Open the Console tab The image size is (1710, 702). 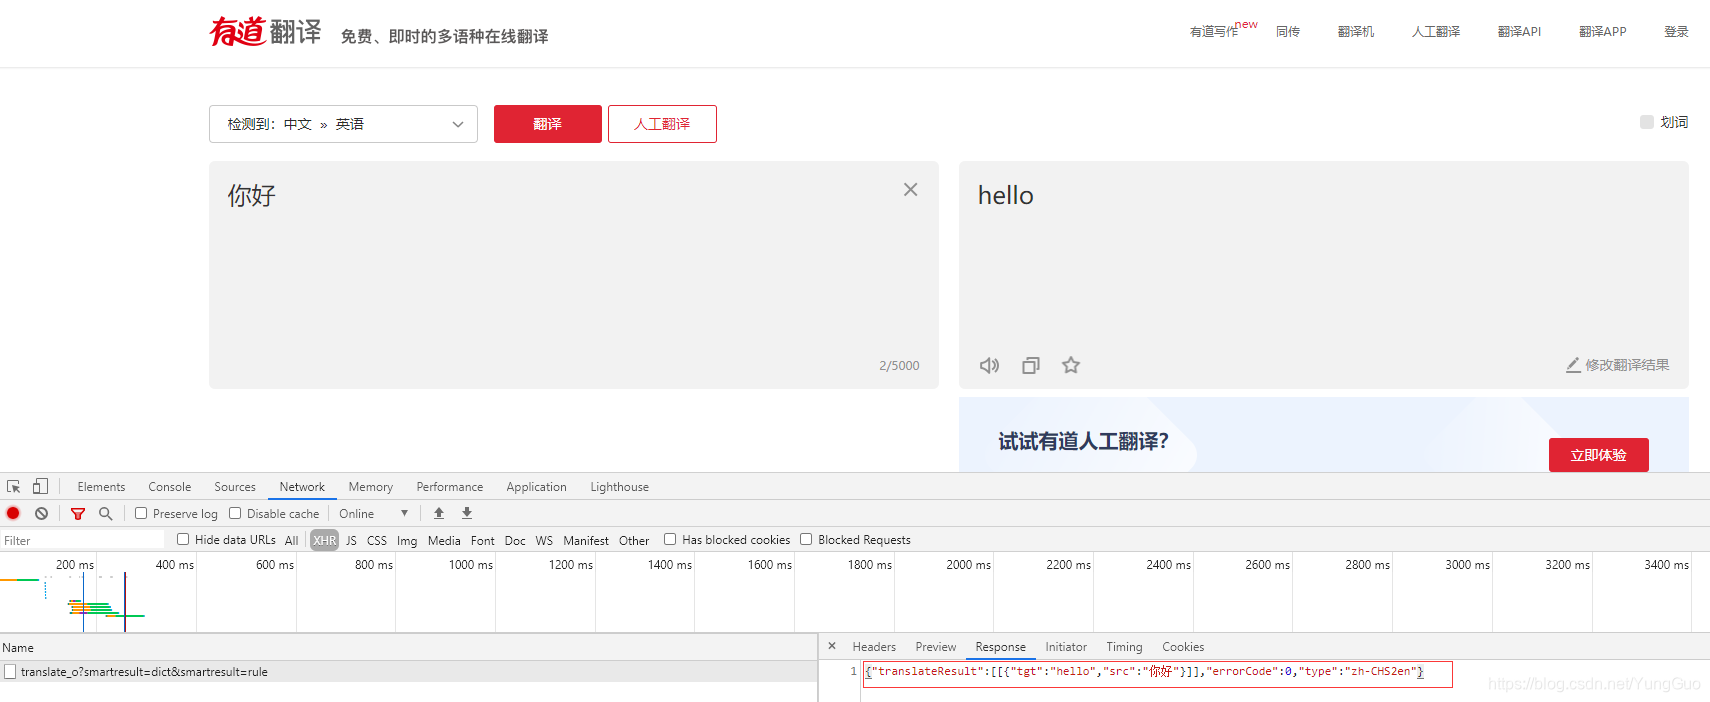tap(170, 487)
